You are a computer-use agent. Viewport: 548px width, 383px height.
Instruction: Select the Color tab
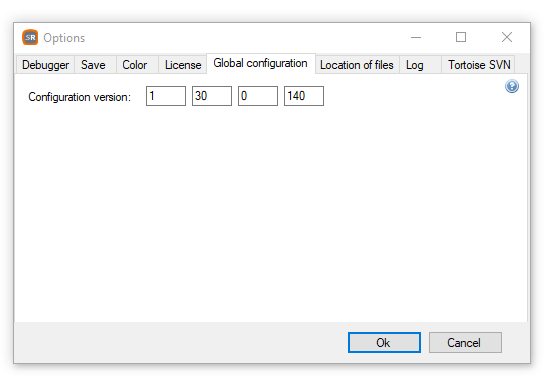[137, 65]
